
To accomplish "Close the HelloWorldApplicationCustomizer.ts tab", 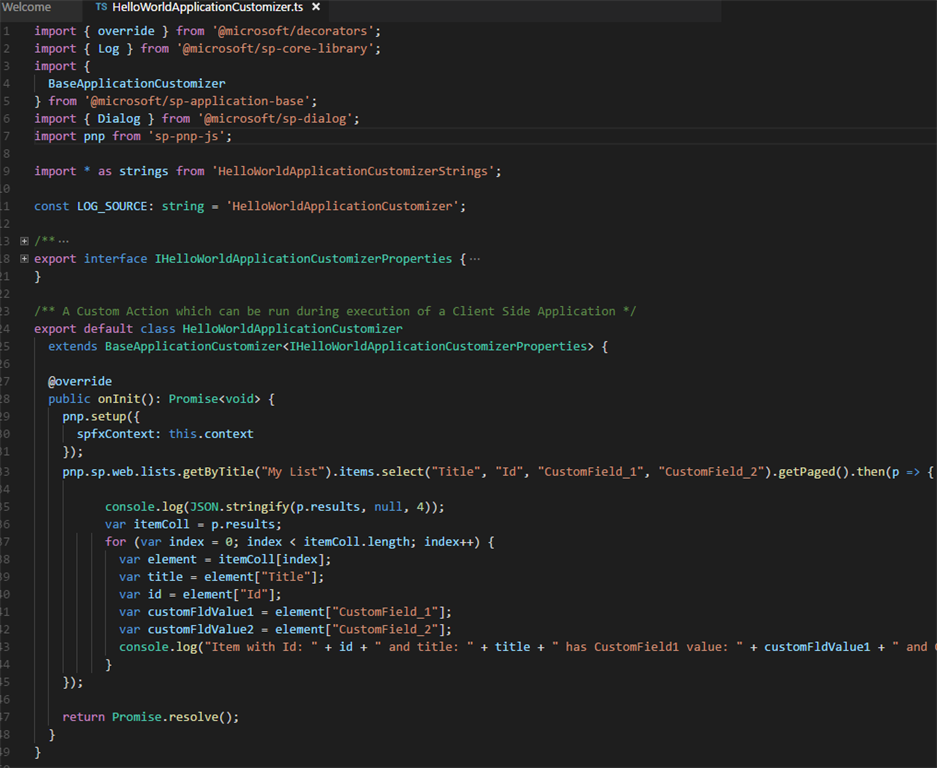I will click(316, 7).
